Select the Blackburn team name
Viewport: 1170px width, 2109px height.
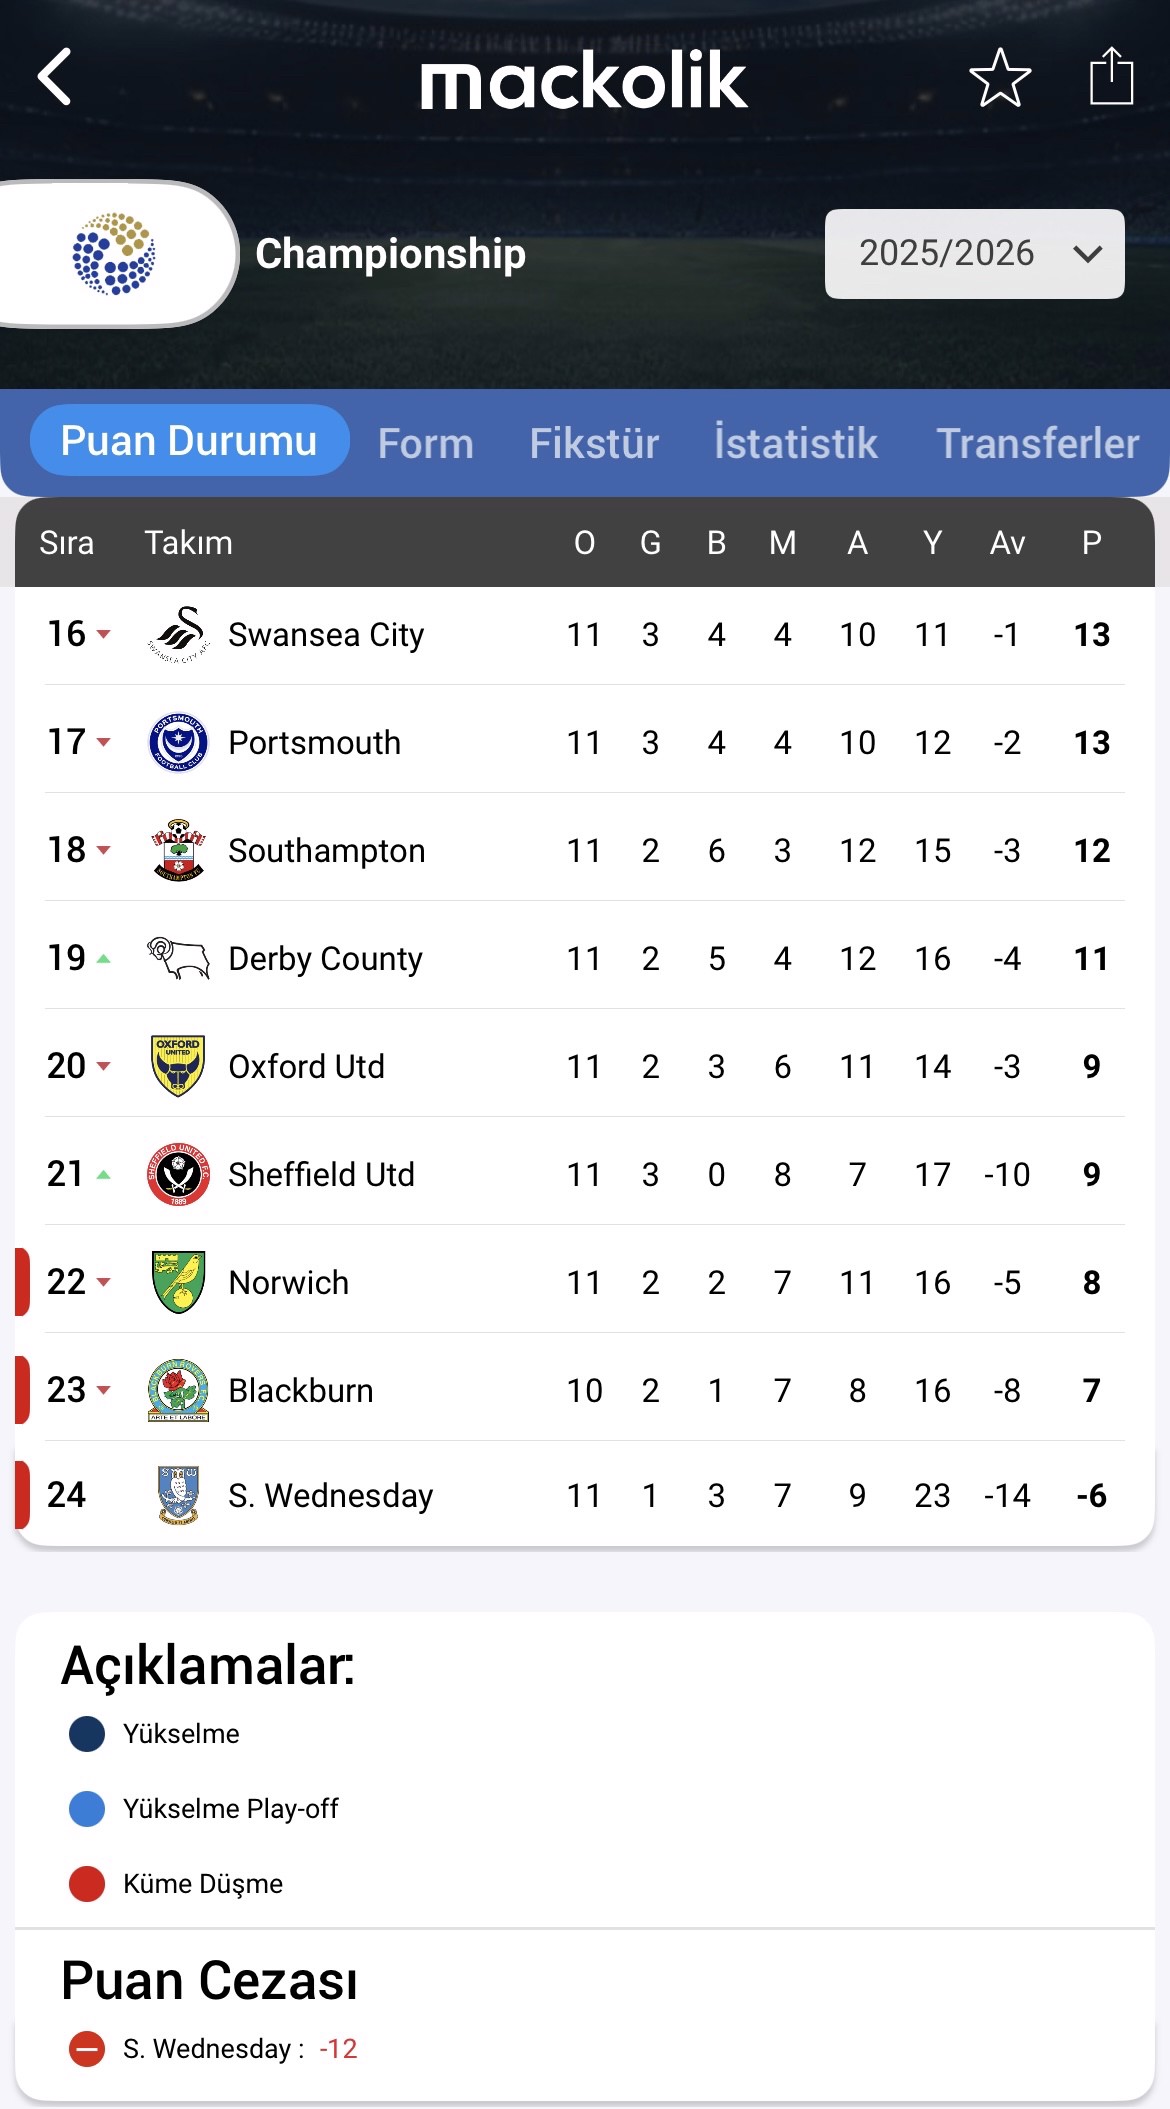click(x=300, y=1391)
